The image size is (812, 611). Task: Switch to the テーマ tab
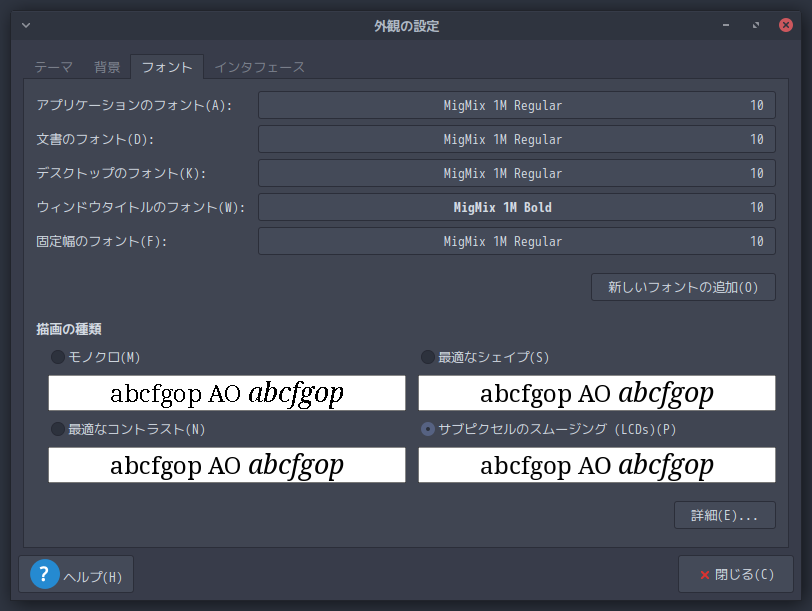51,67
